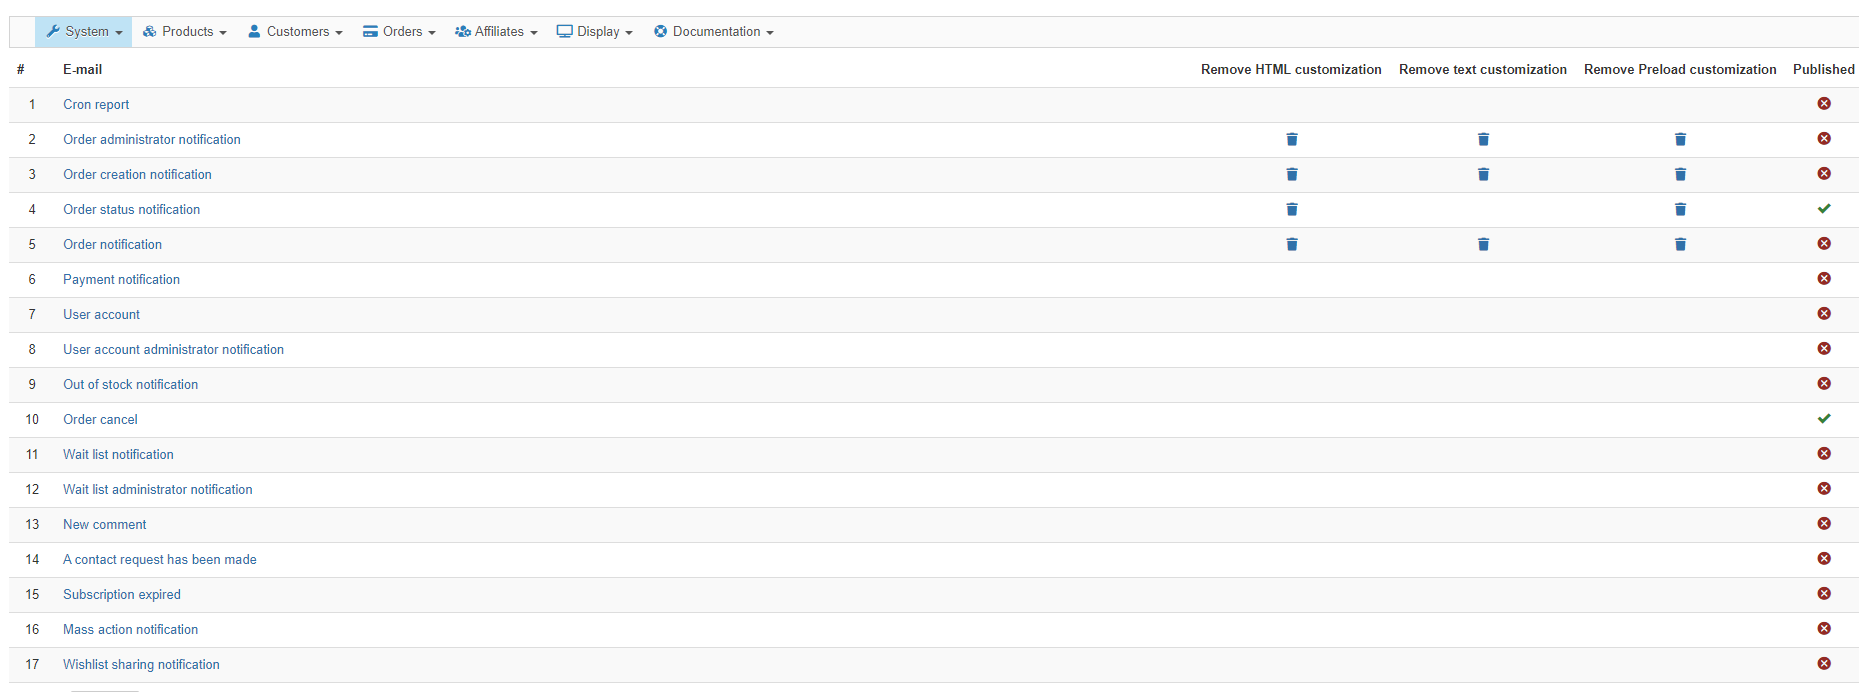Unpublish the Order cancel email
The height and width of the screenshot is (692, 1859).
pos(1823,419)
